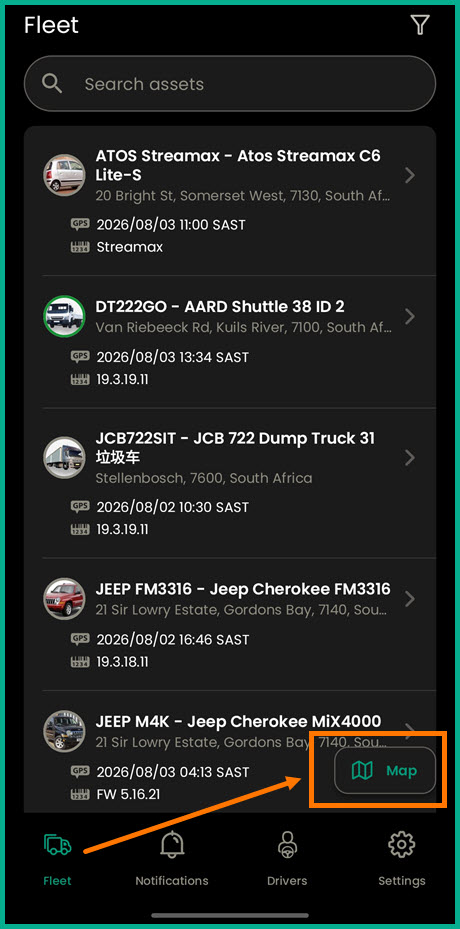Tap odometer icon beside Streamax label
The width and height of the screenshot is (460, 929).
80,246
